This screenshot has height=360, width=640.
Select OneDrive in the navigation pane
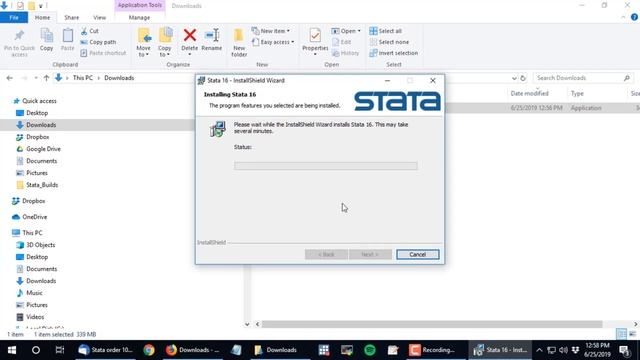(35, 217)
